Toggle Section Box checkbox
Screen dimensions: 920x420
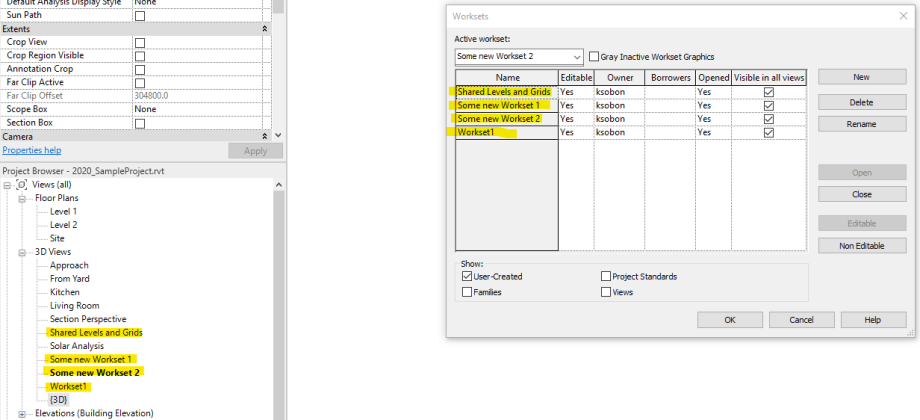pos(140,123)
